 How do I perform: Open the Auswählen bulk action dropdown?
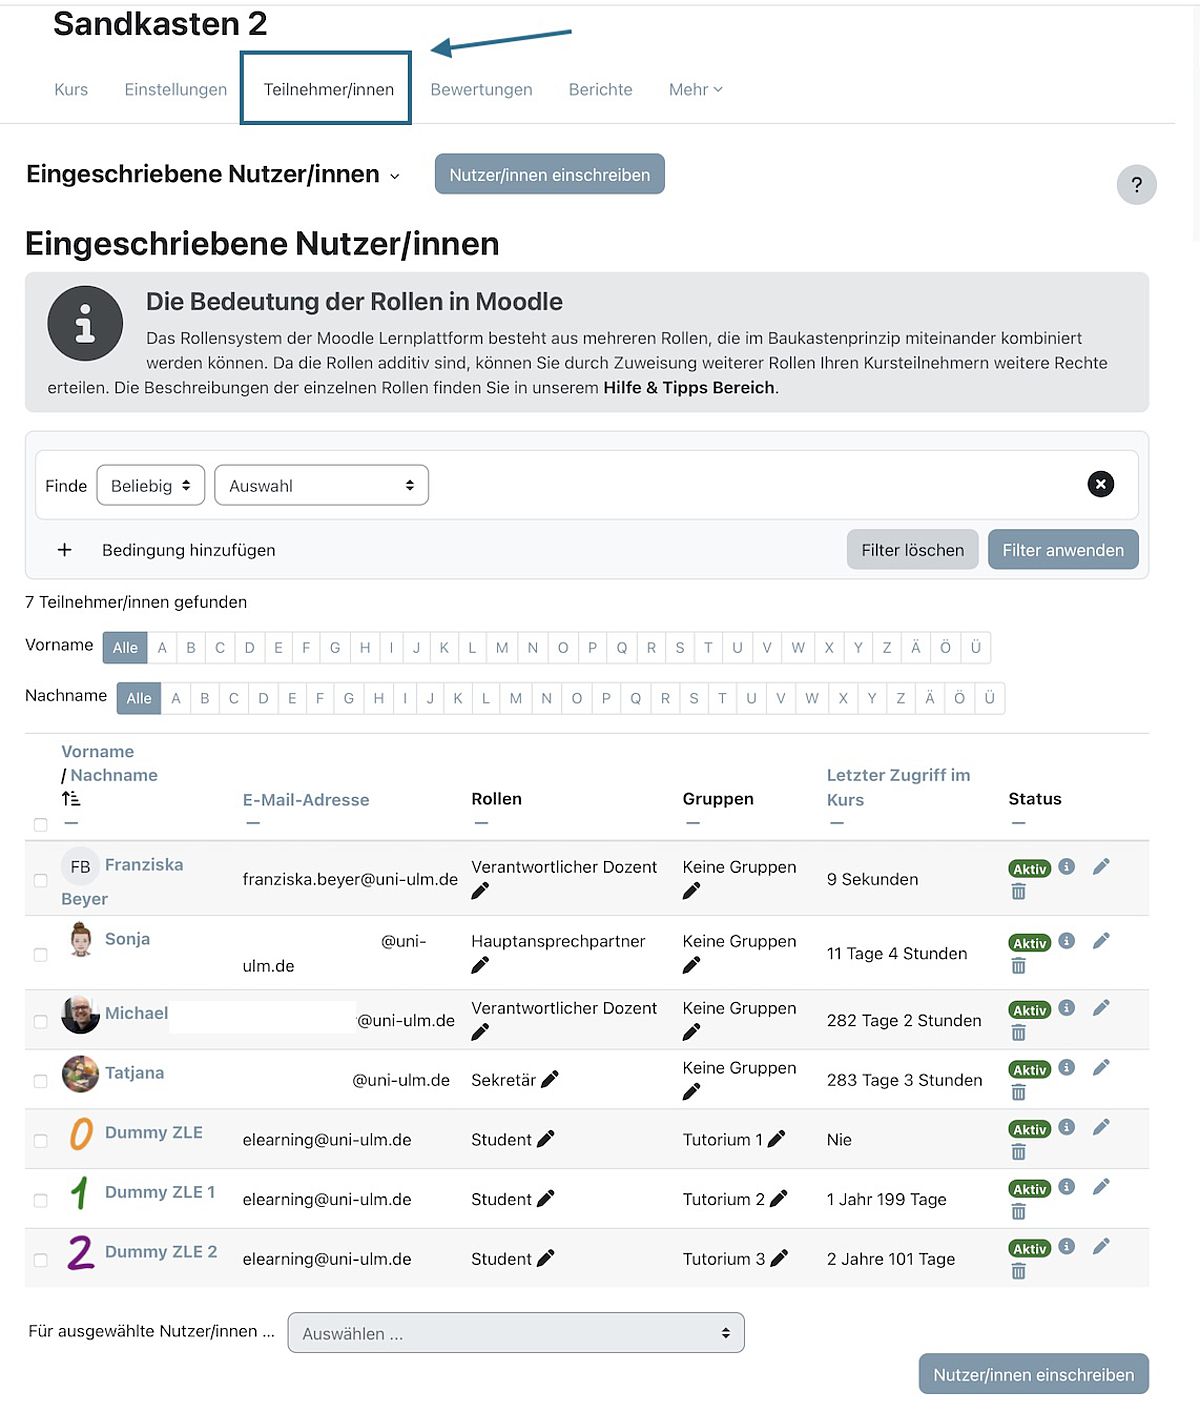(516, 1333)
